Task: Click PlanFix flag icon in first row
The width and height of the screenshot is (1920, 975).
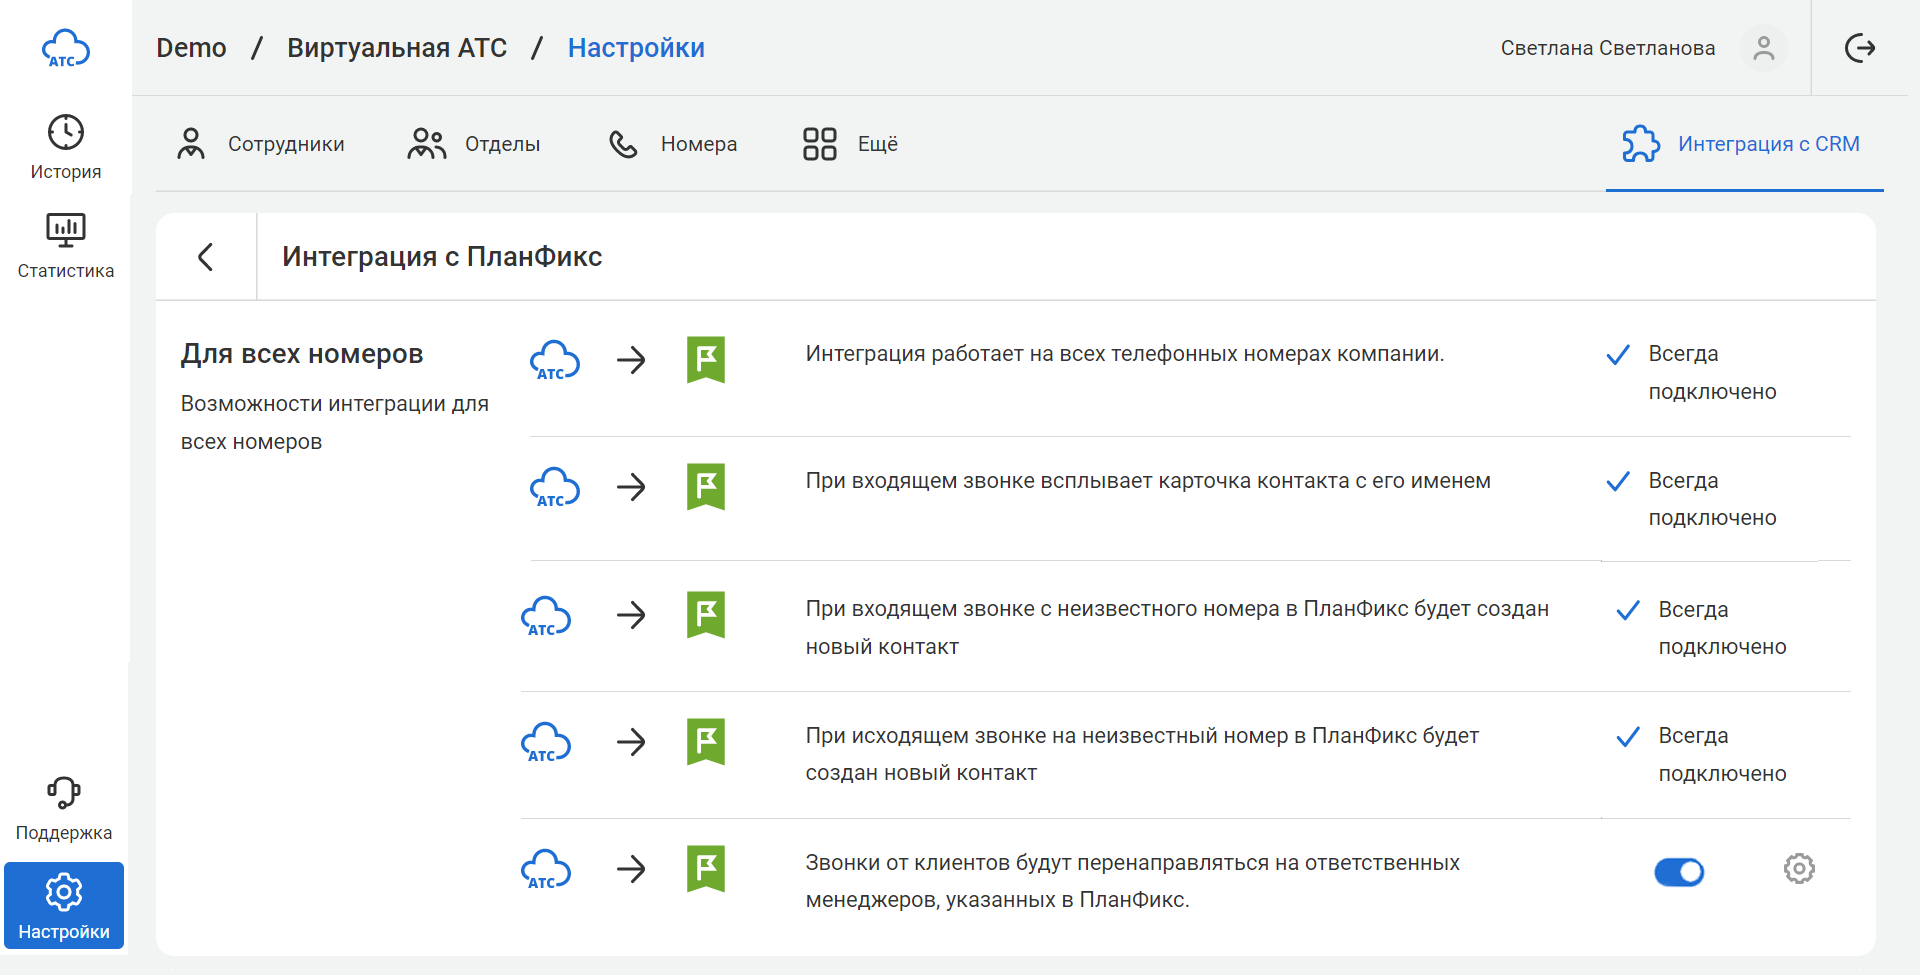Action: (706, 360)
